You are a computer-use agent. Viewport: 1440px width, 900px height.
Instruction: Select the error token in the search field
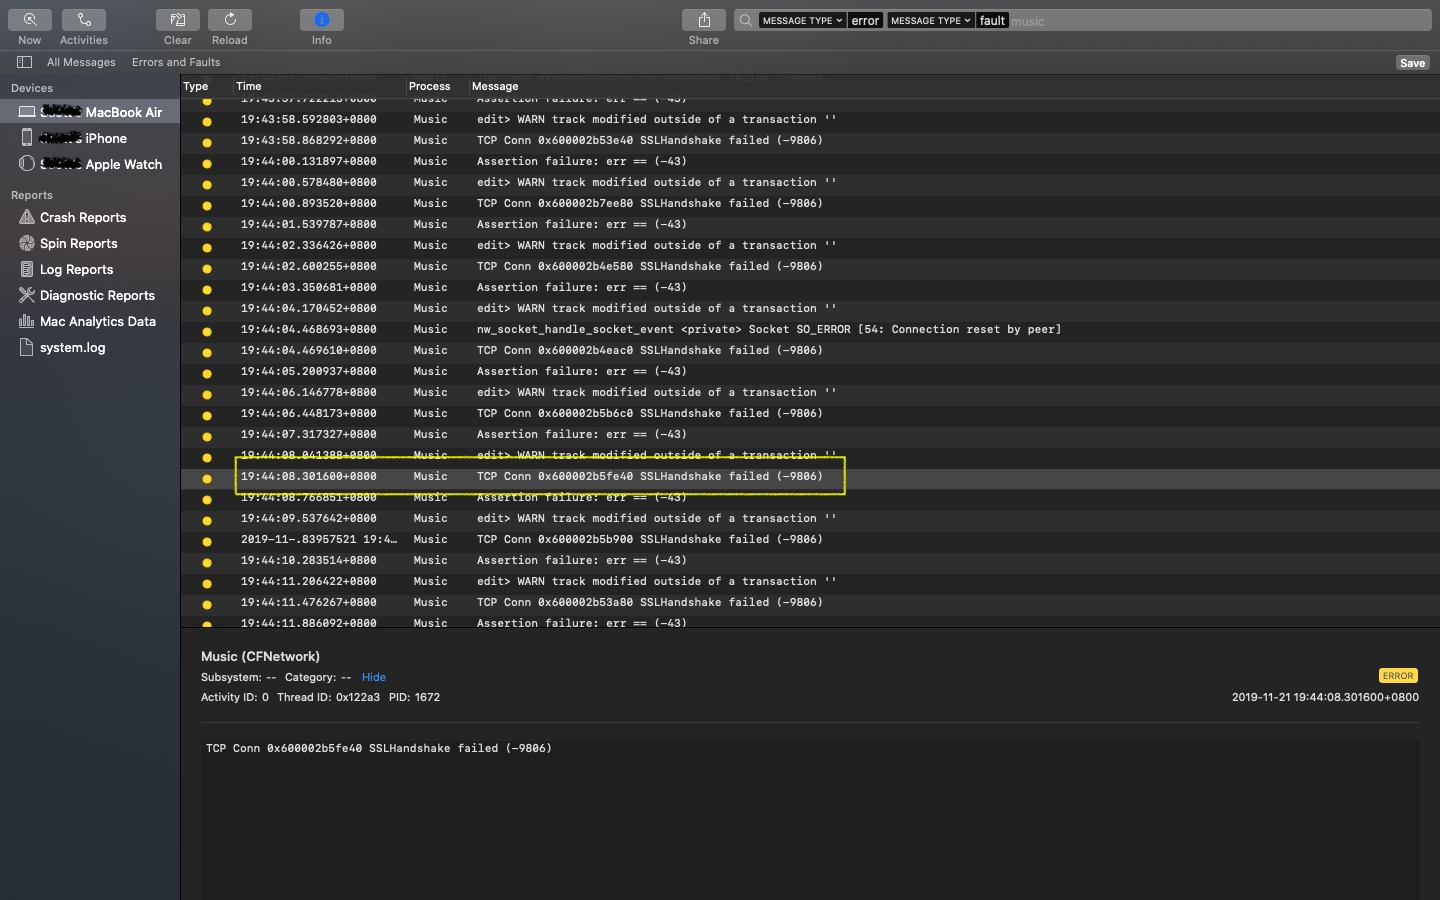[865, 20]
